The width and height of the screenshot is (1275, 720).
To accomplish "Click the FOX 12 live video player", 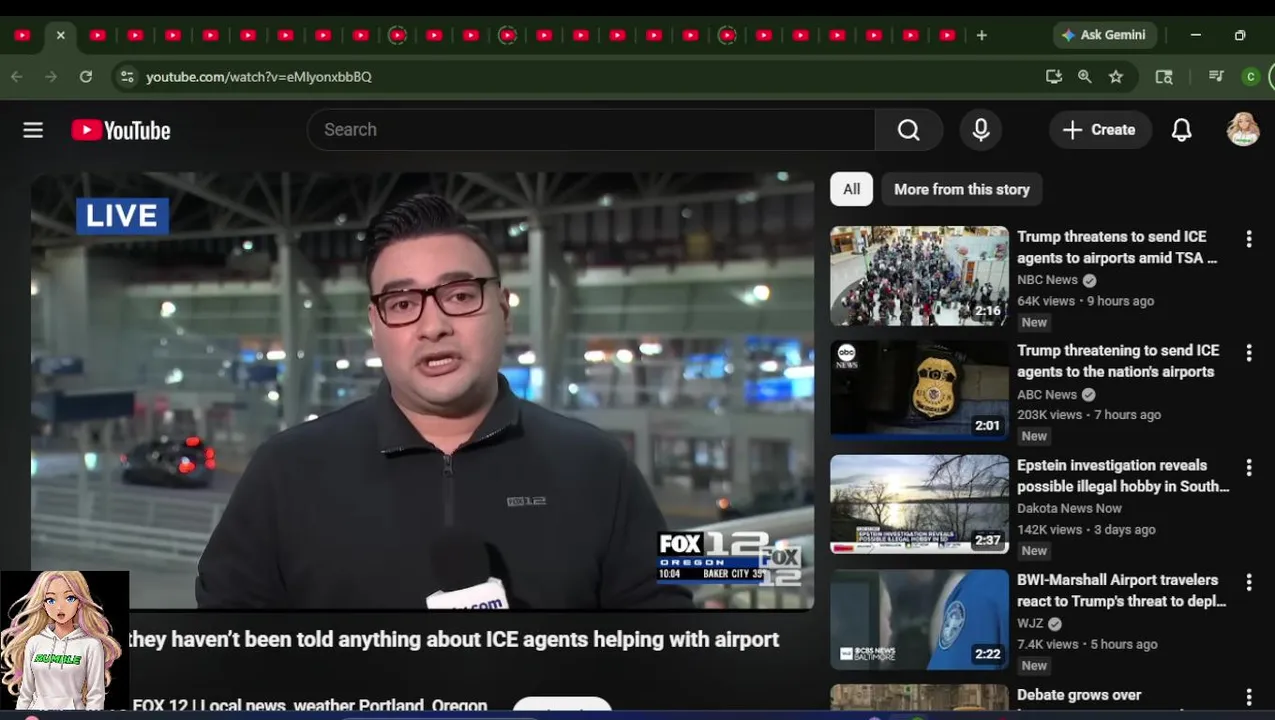I will [422, 391].
